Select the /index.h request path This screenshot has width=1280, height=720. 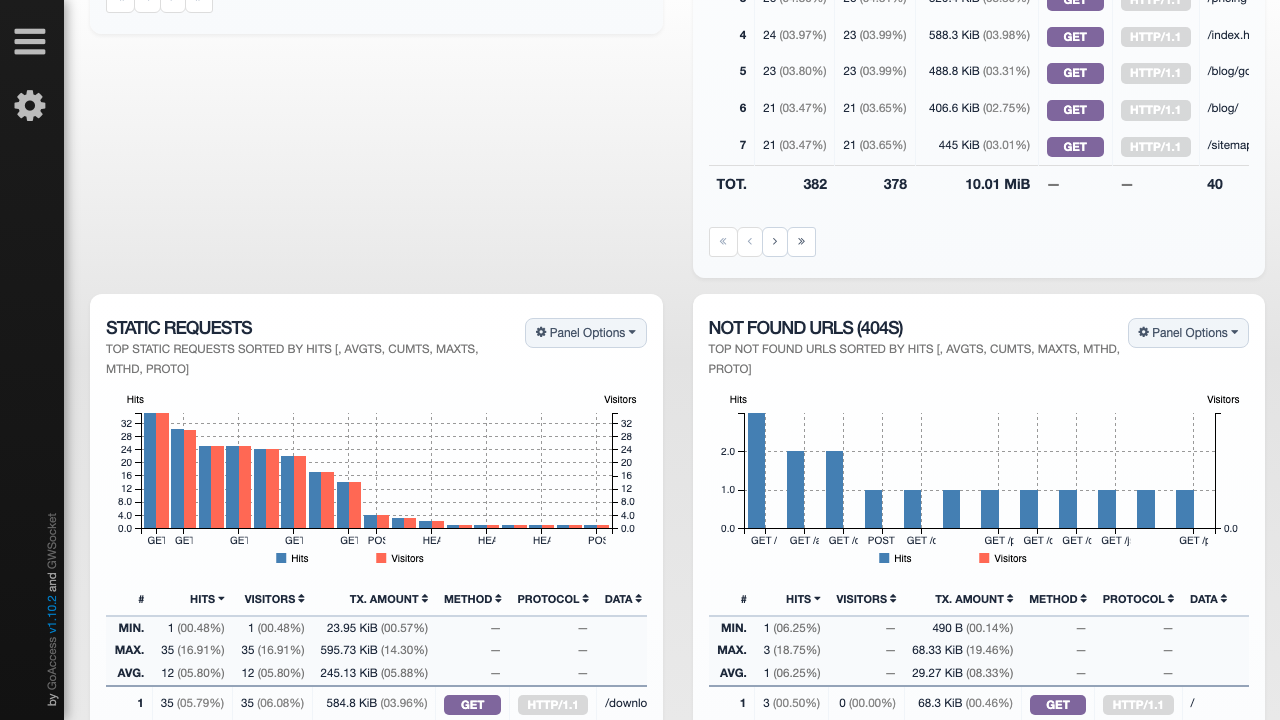1228,35
